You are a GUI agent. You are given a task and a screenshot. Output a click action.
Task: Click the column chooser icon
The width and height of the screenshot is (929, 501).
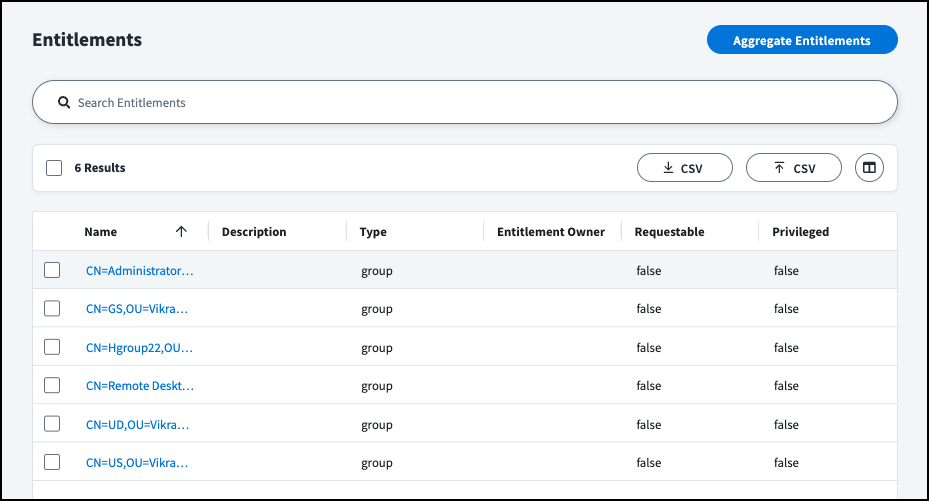coord(869,168)
